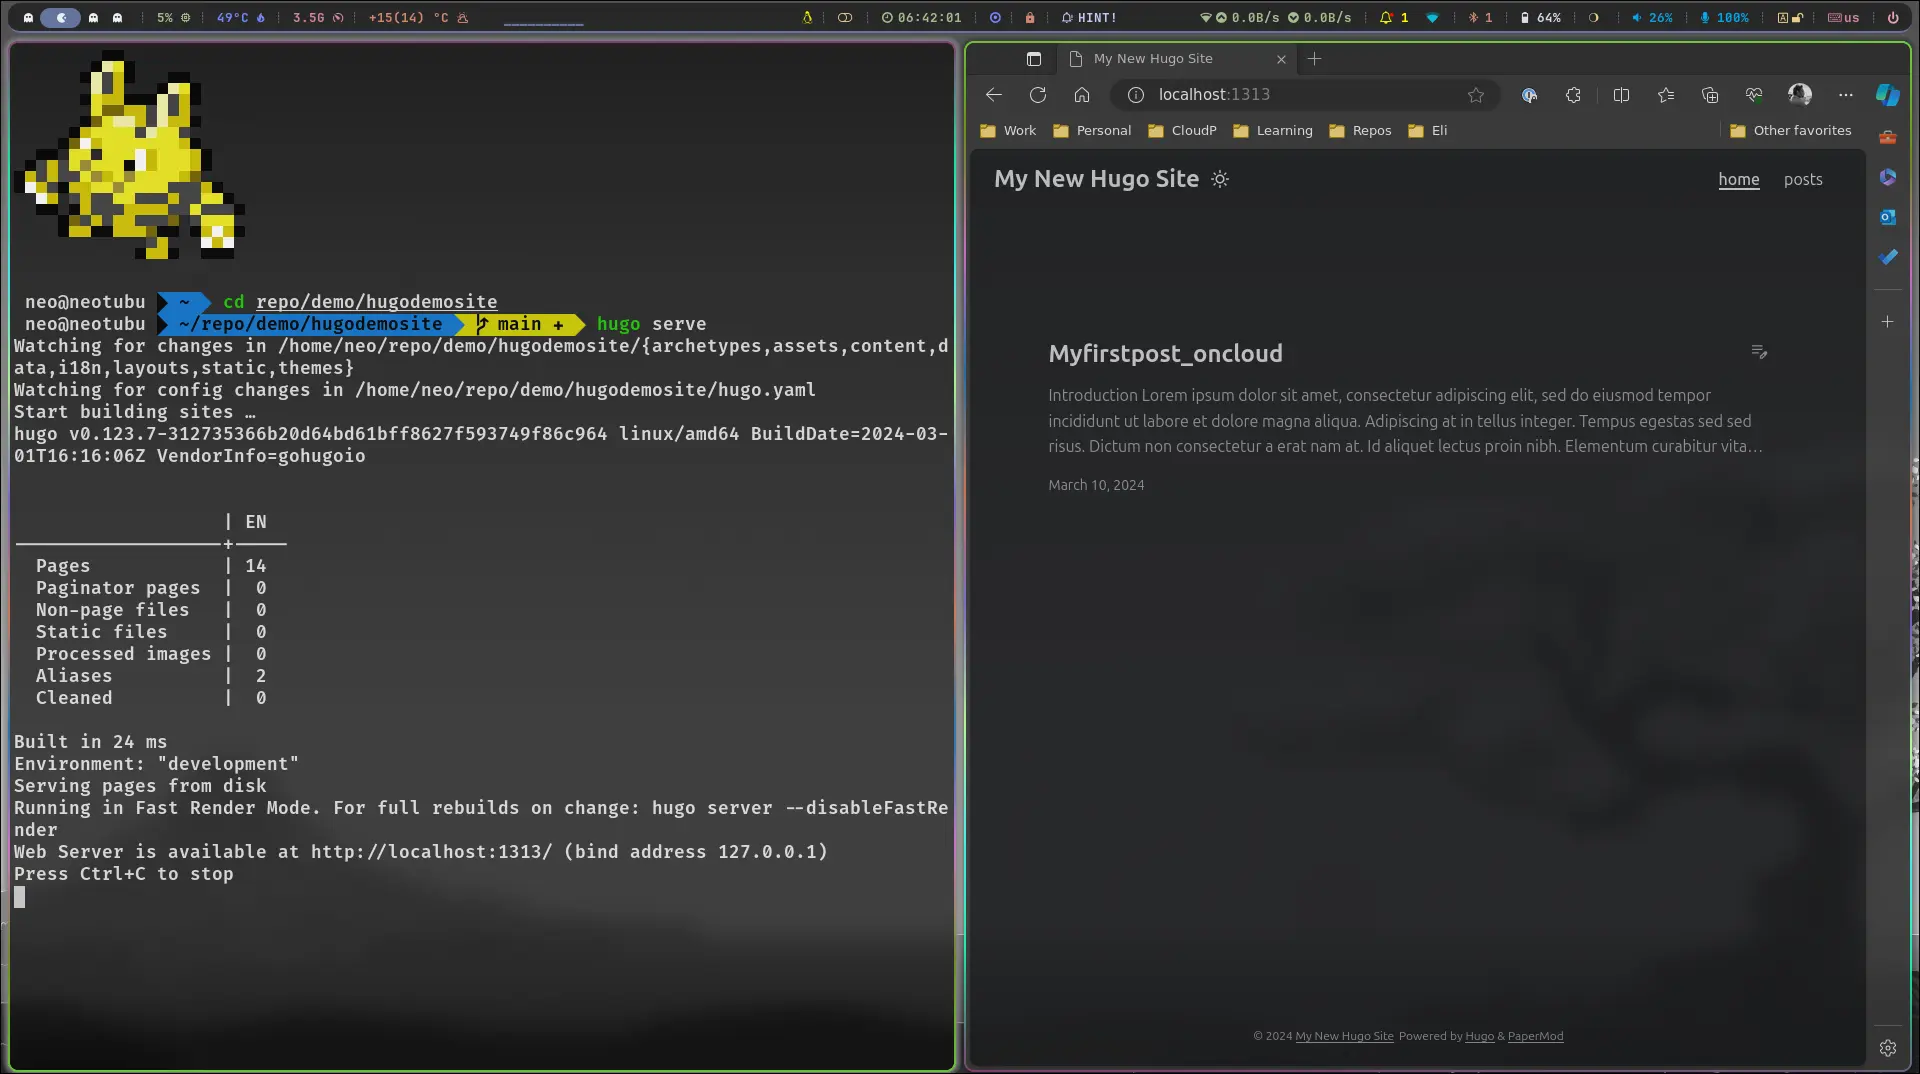The image size is (1920, 1074).
Task: Close the My New Hugo Site tab
Action: point(1281,59)
